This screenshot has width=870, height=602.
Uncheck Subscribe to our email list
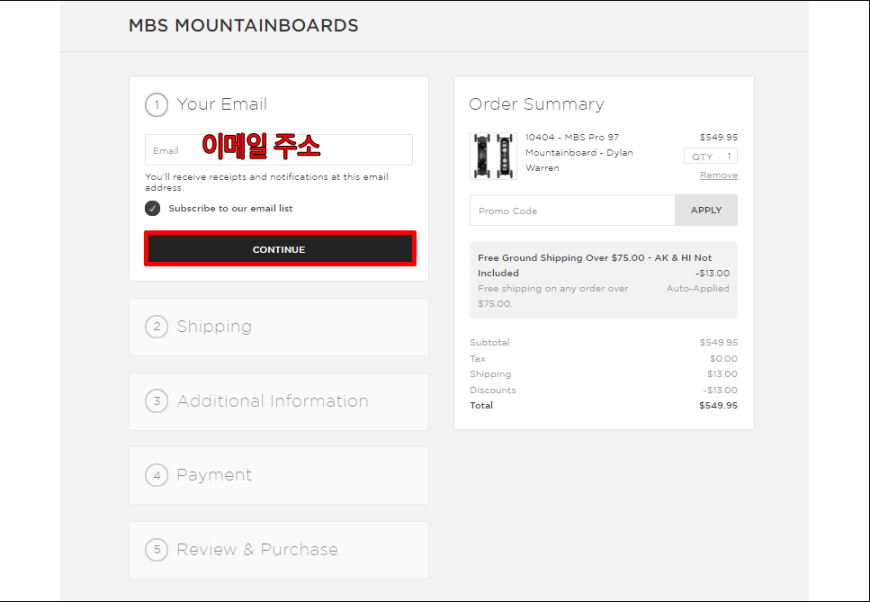click(153, 209)
